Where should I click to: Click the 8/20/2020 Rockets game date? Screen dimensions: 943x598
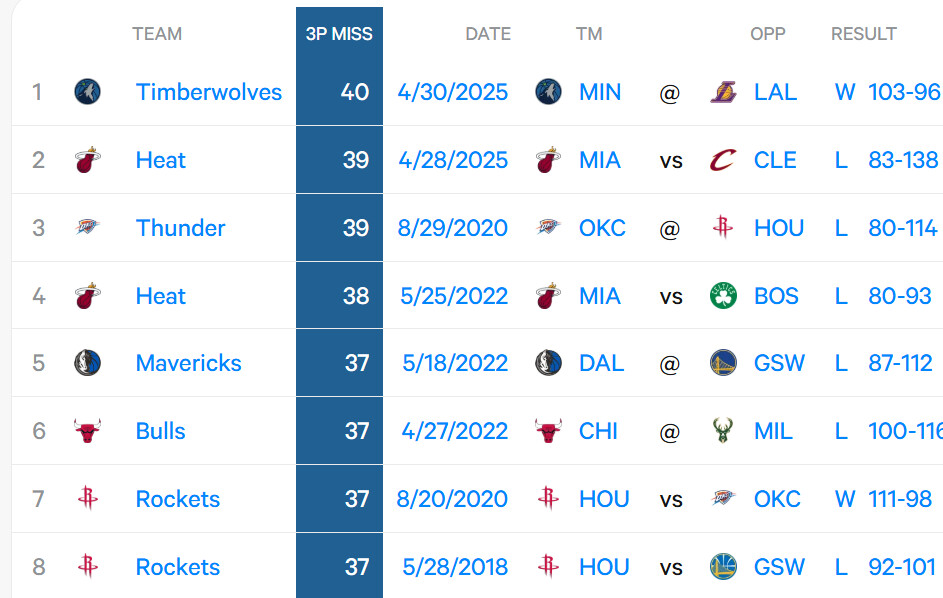tap(453, 499)
